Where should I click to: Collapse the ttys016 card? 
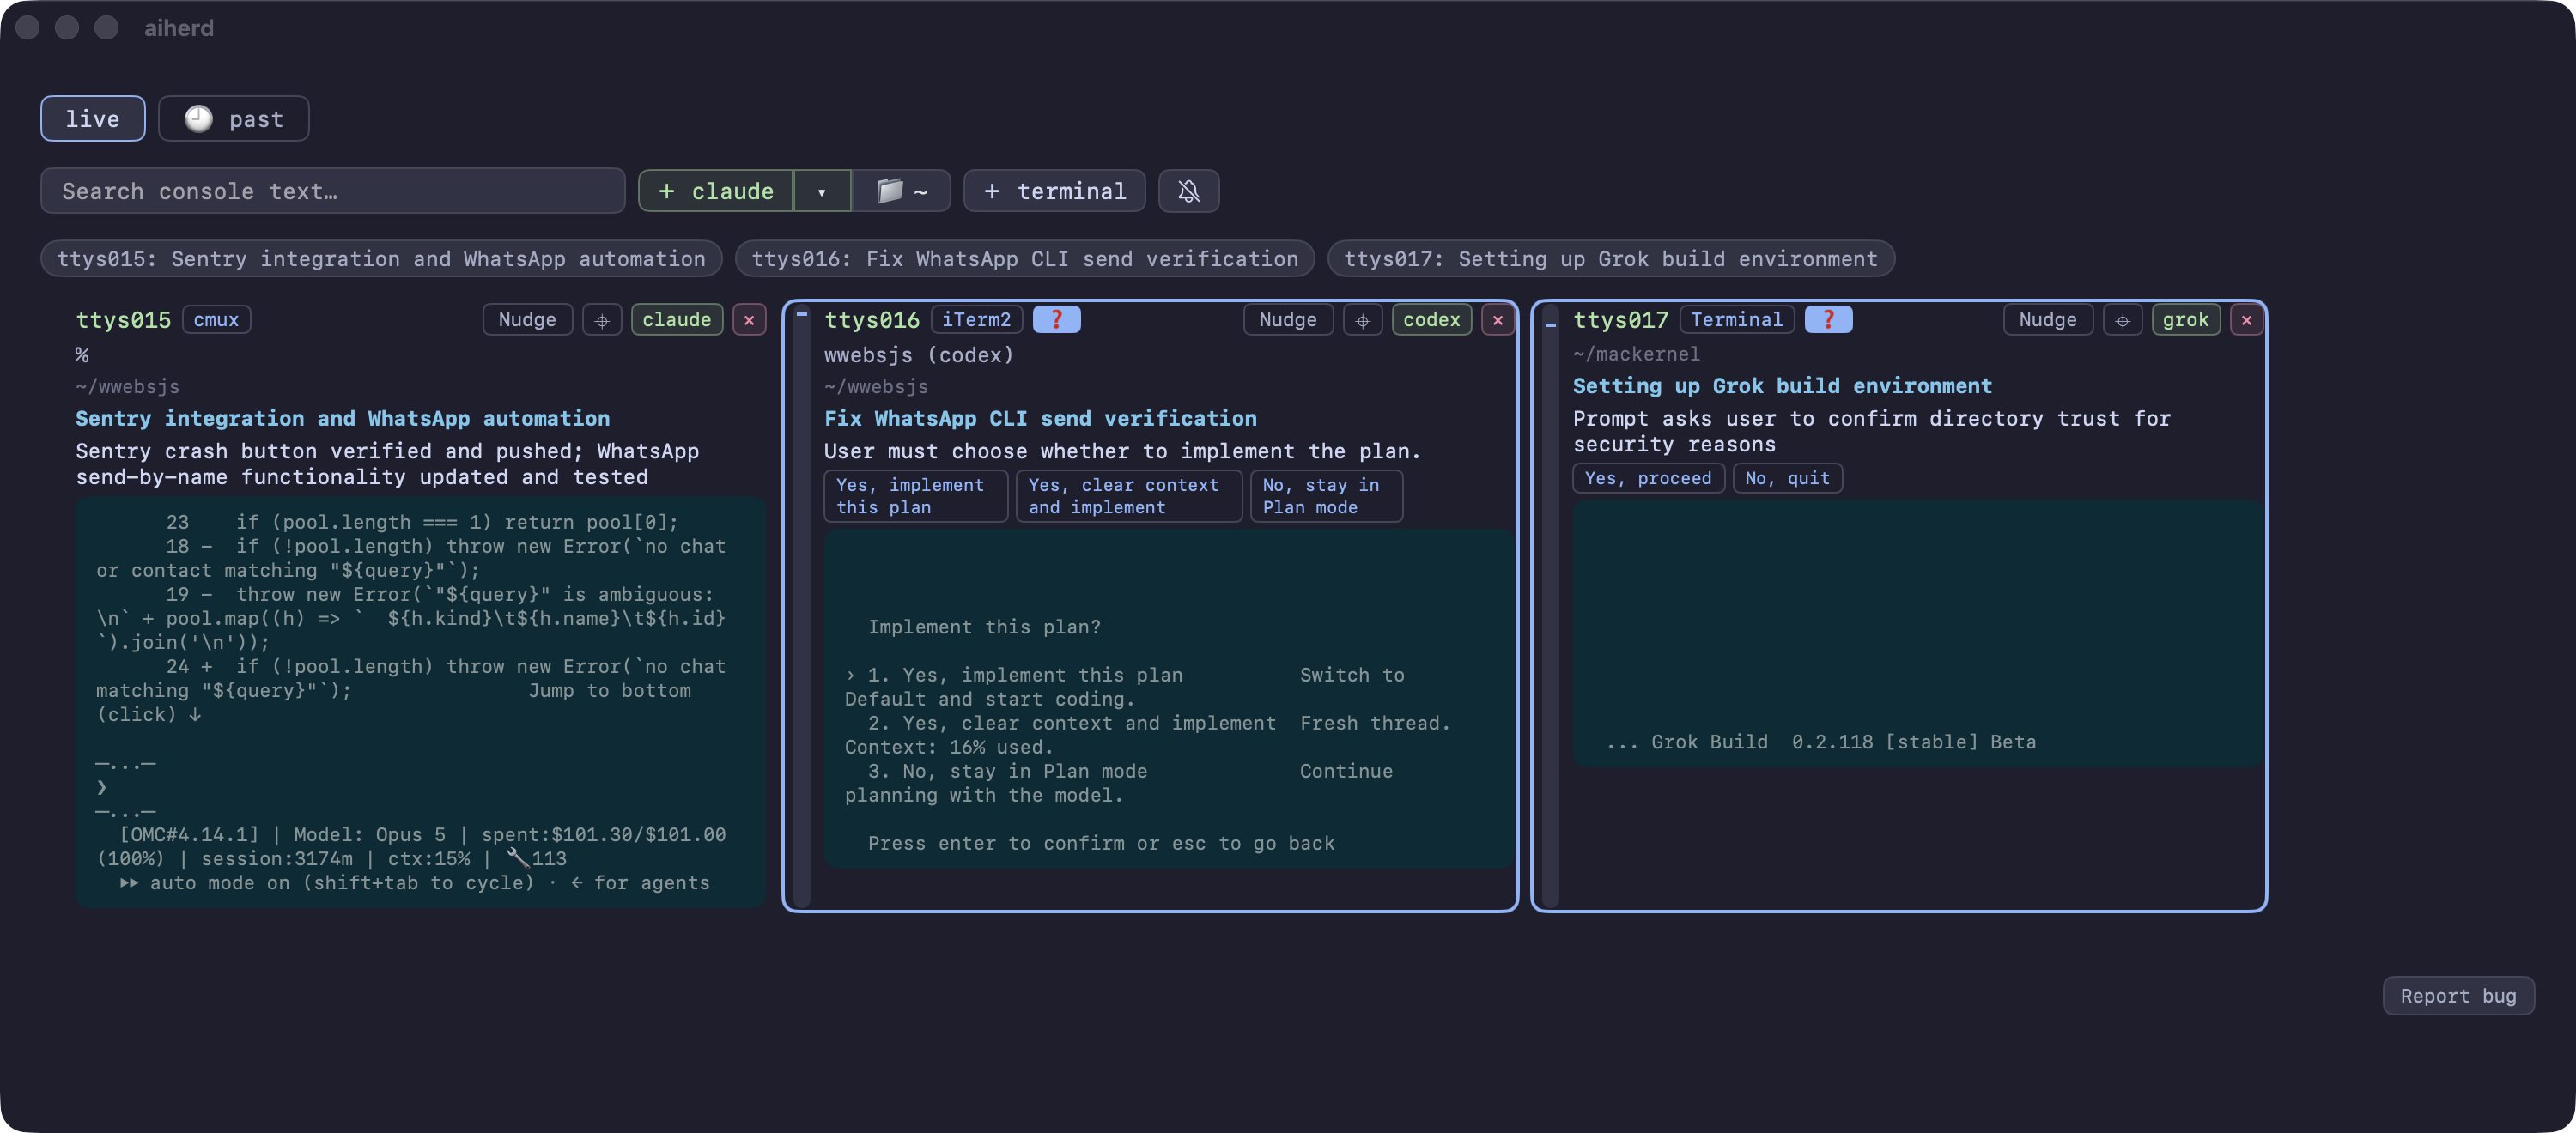[801, 315]
